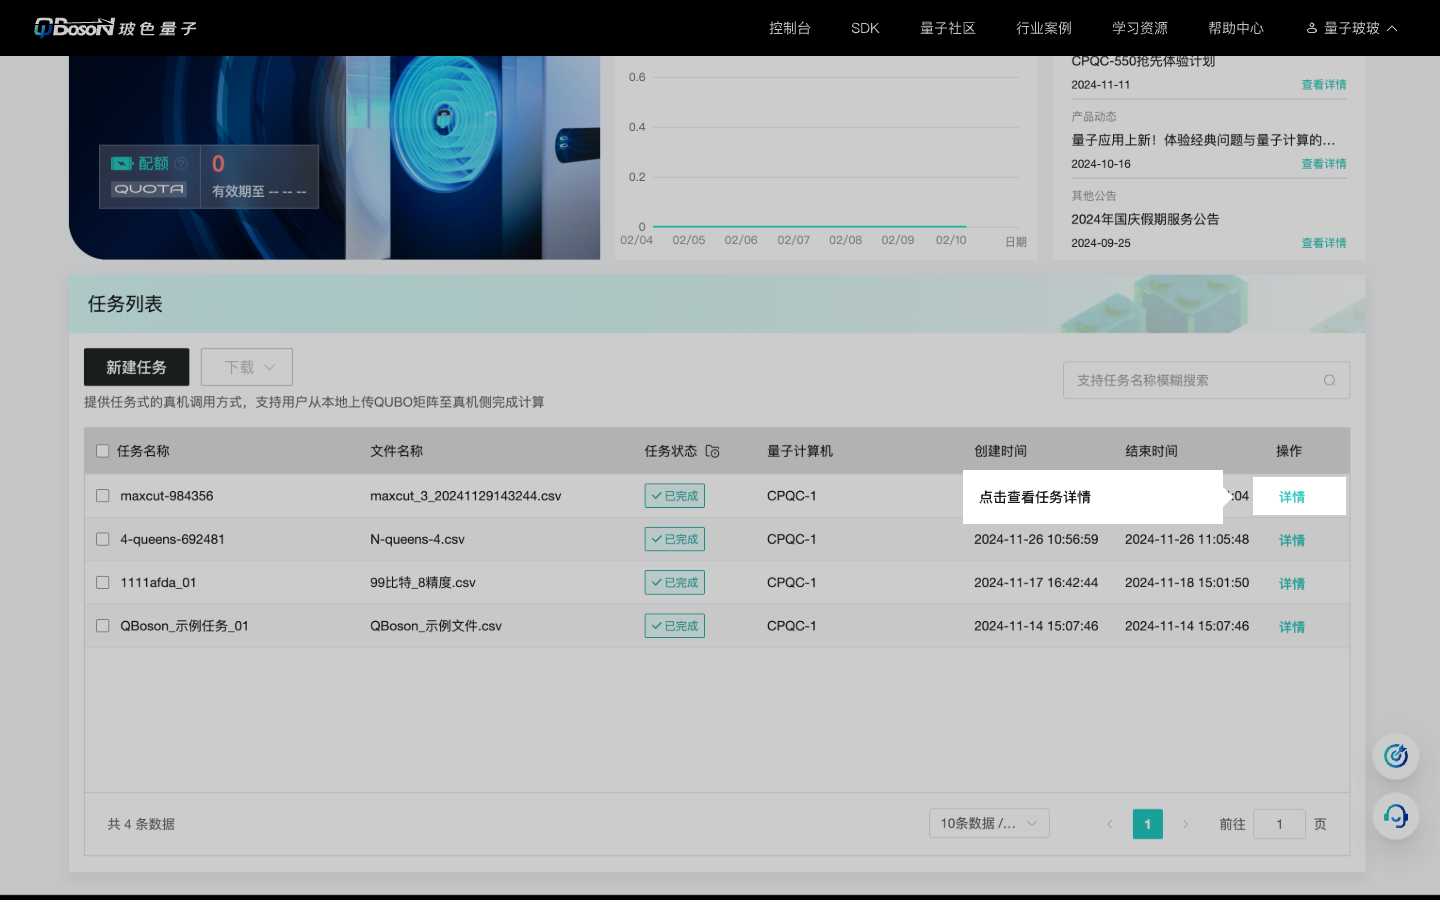Click task name 4-queens-692481
Screen dimensions: 1440x900
click(172, 539)
